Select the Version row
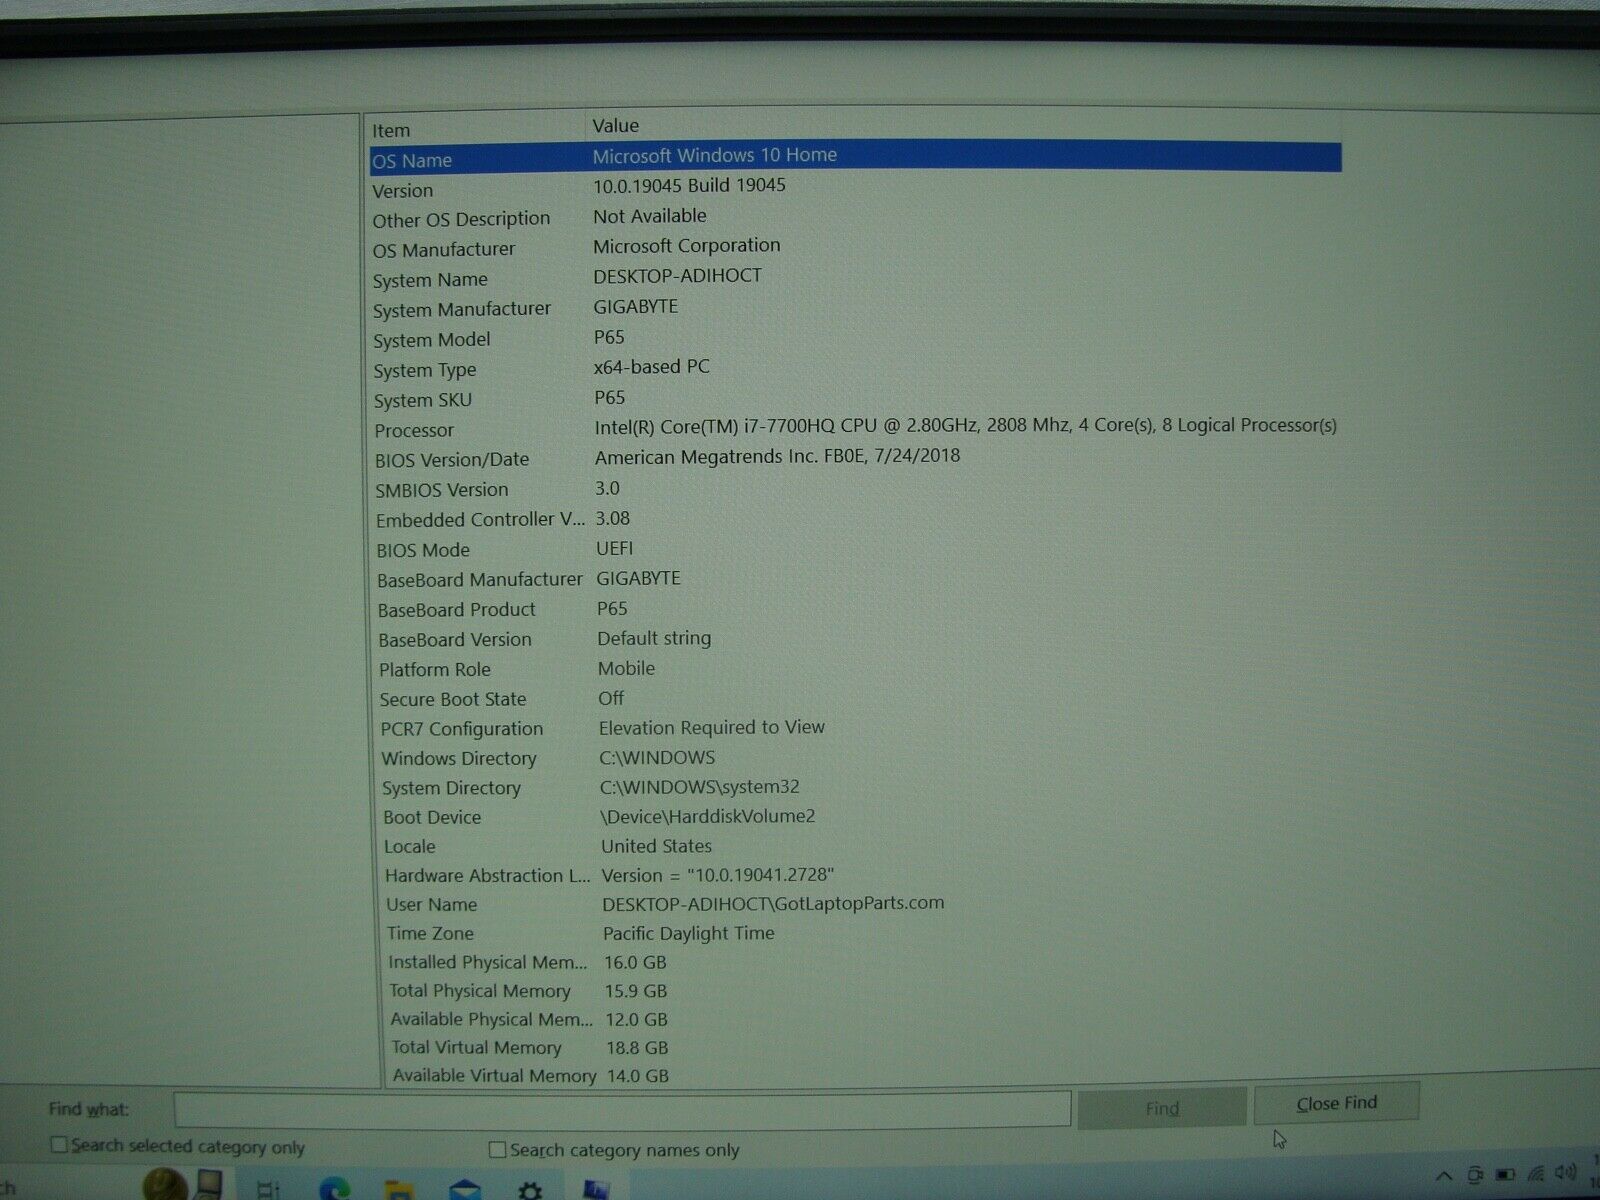 click(x=855, y=188)
